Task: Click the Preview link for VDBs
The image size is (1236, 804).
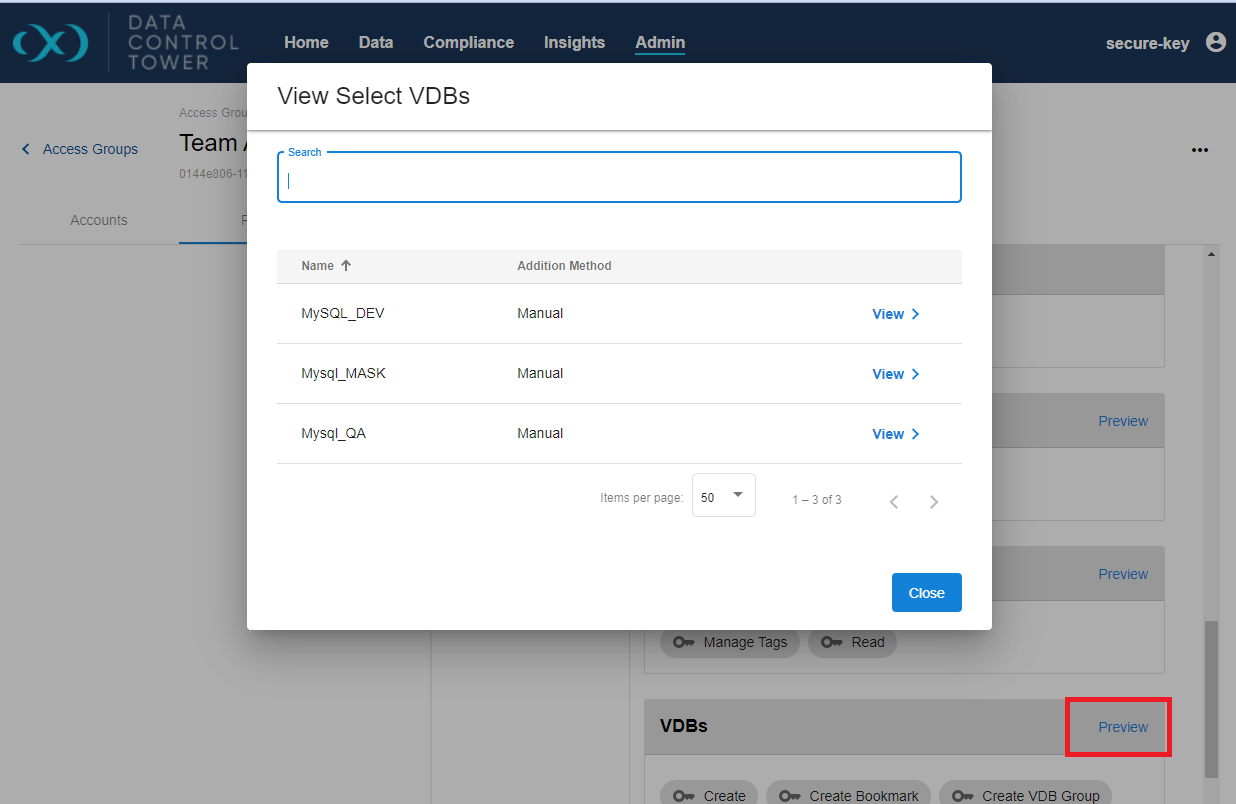Action: pyautogui.click(x=1122, y=727)
